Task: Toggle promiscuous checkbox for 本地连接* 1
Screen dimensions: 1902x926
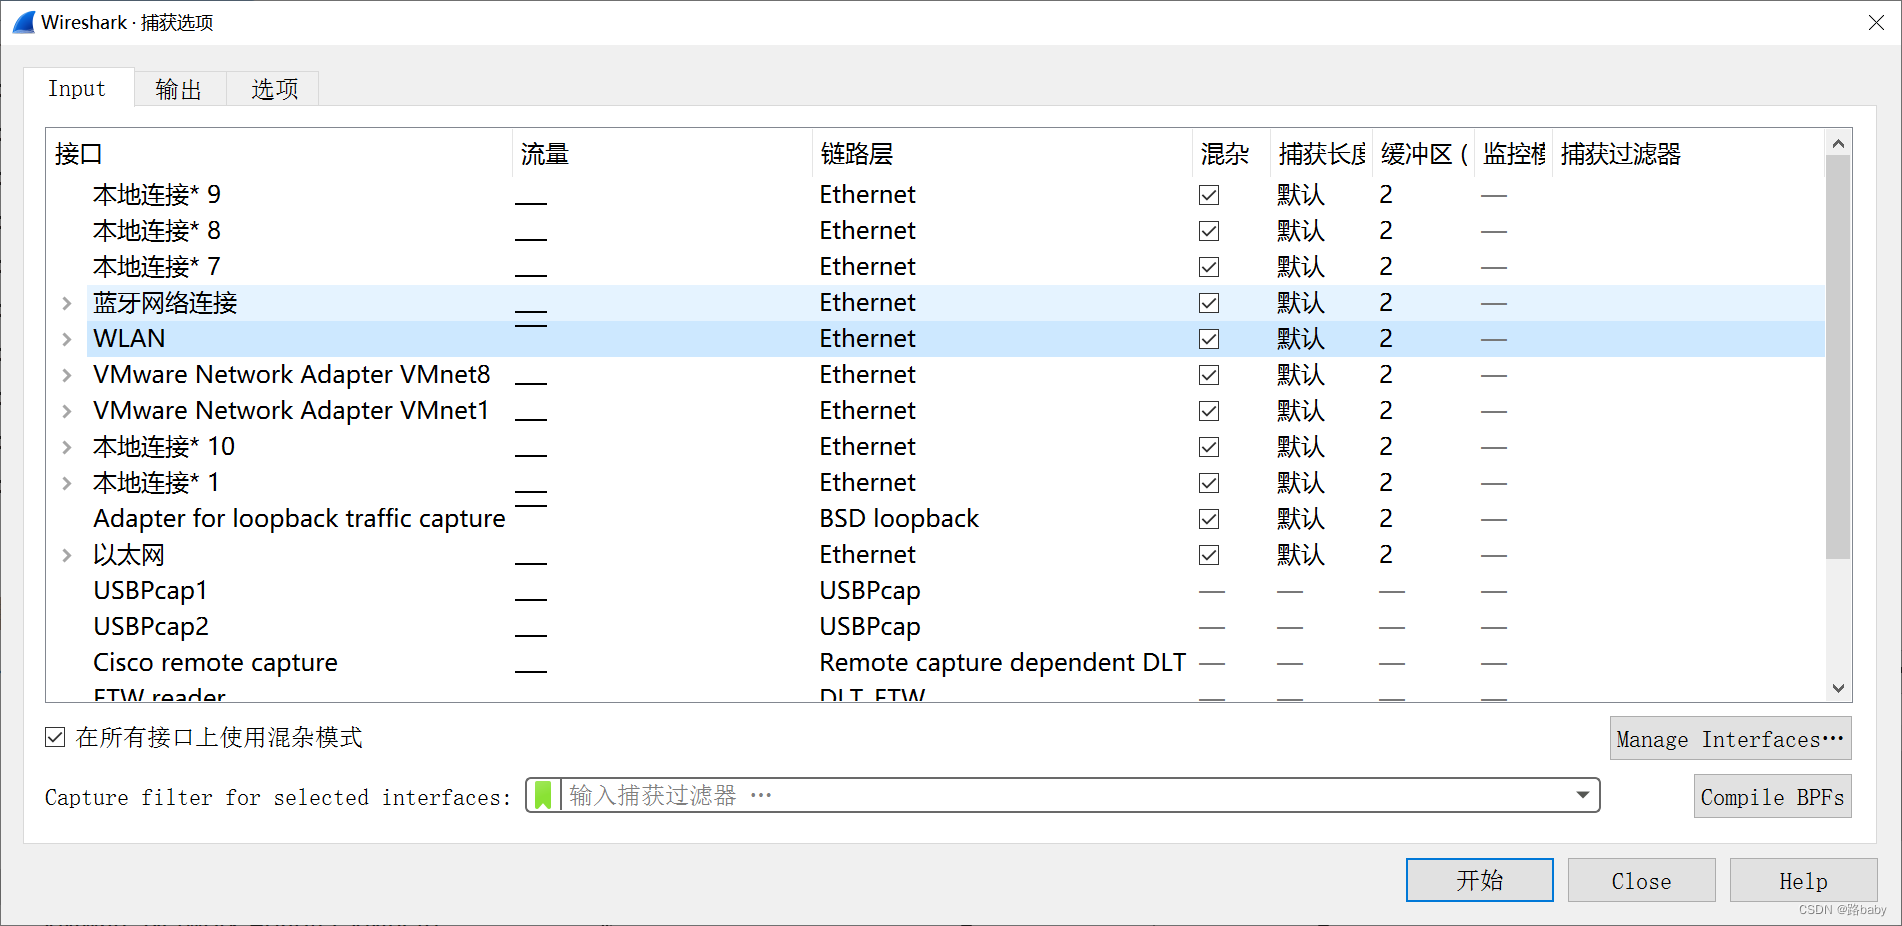Action: [1209, 483]
